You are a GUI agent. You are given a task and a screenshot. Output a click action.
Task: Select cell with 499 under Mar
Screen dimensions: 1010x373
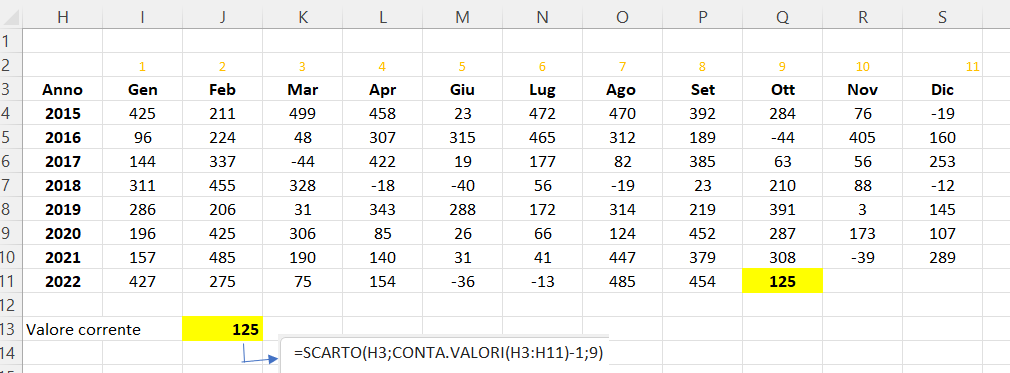[303, 114]
